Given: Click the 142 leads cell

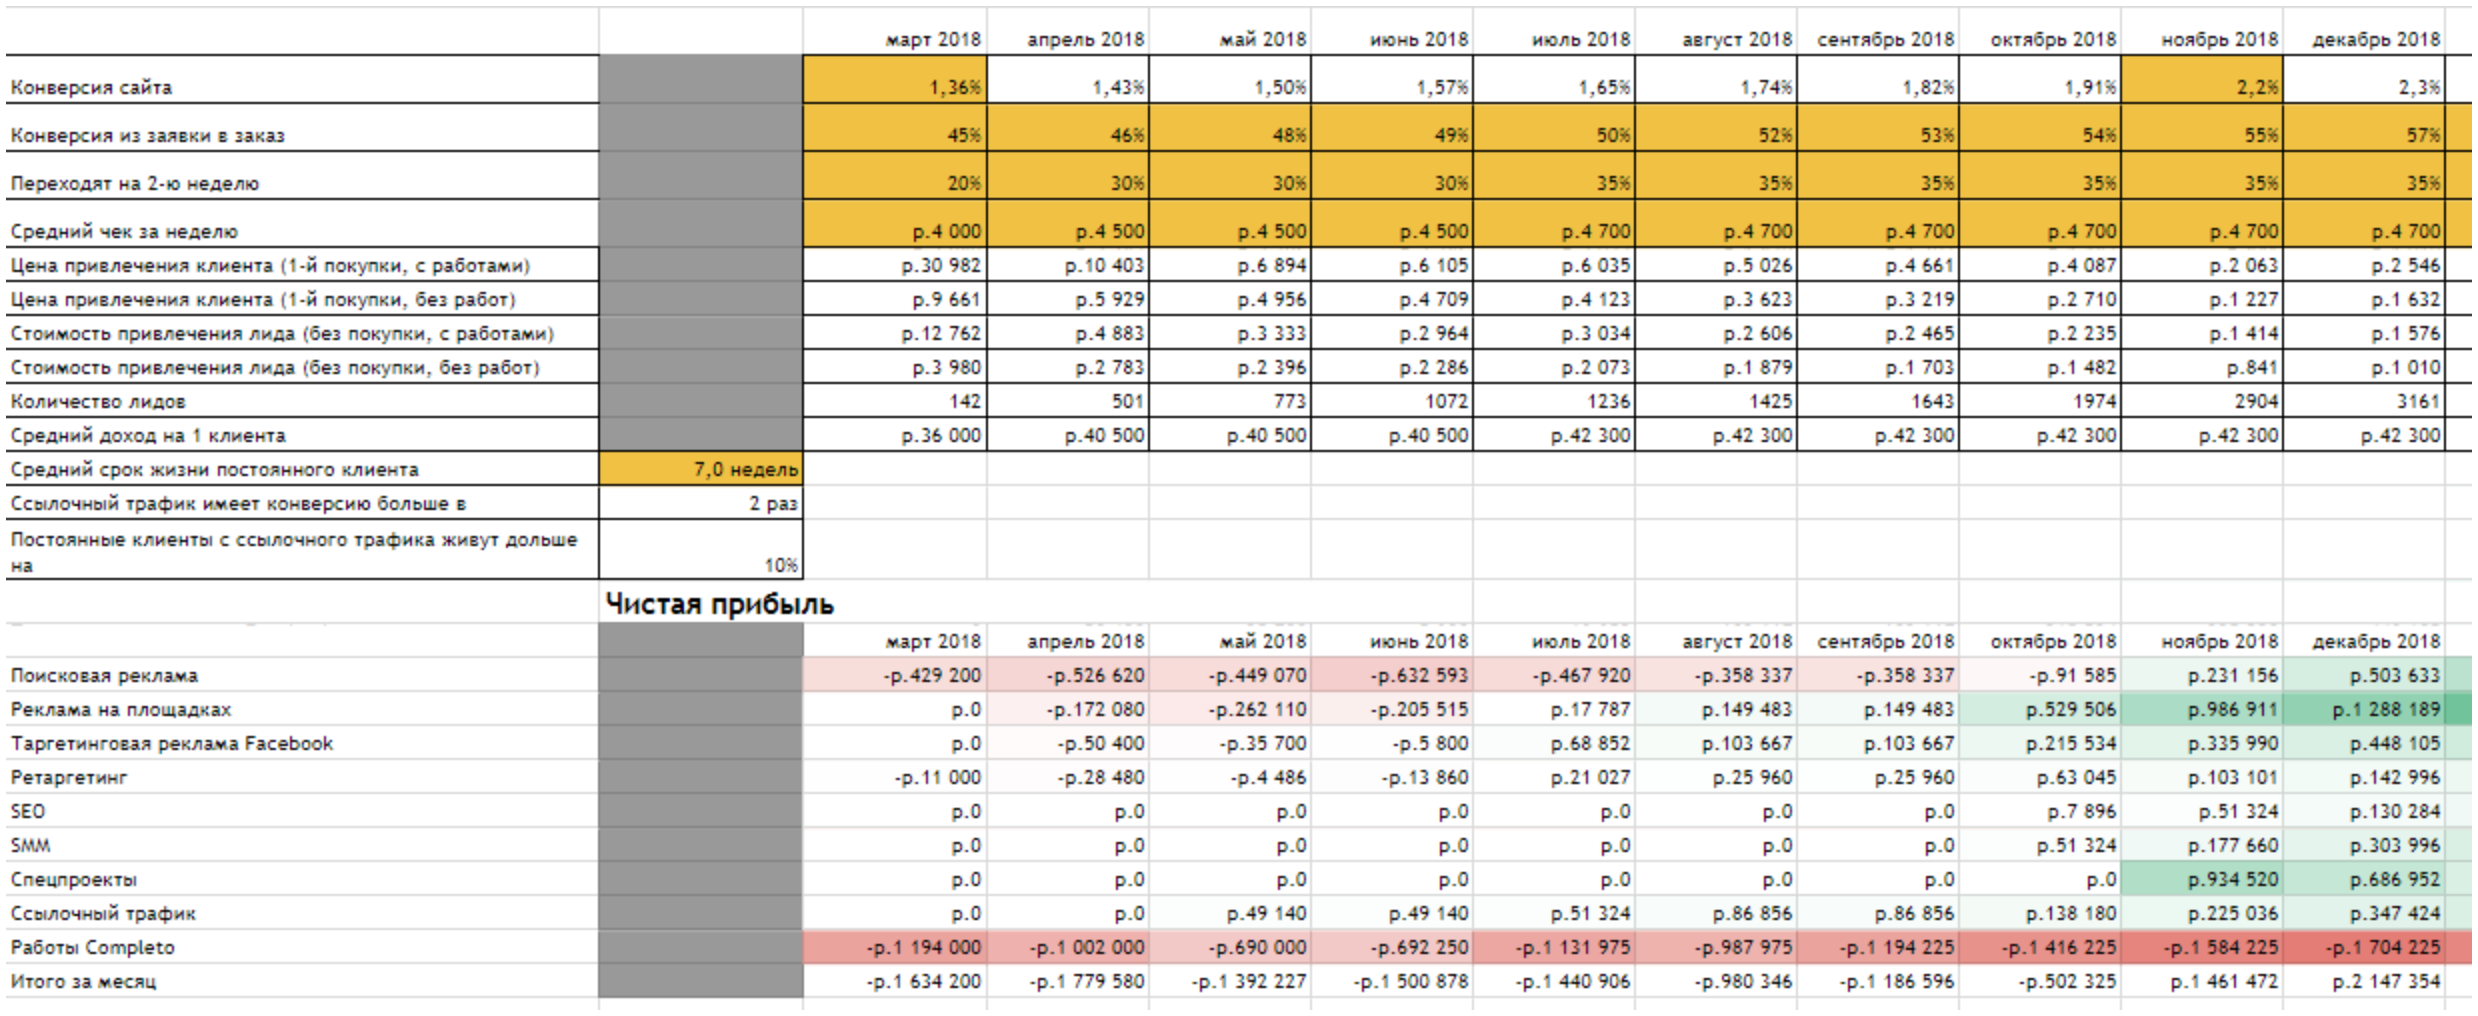Looking at the screenshot, I should point(894,401).
